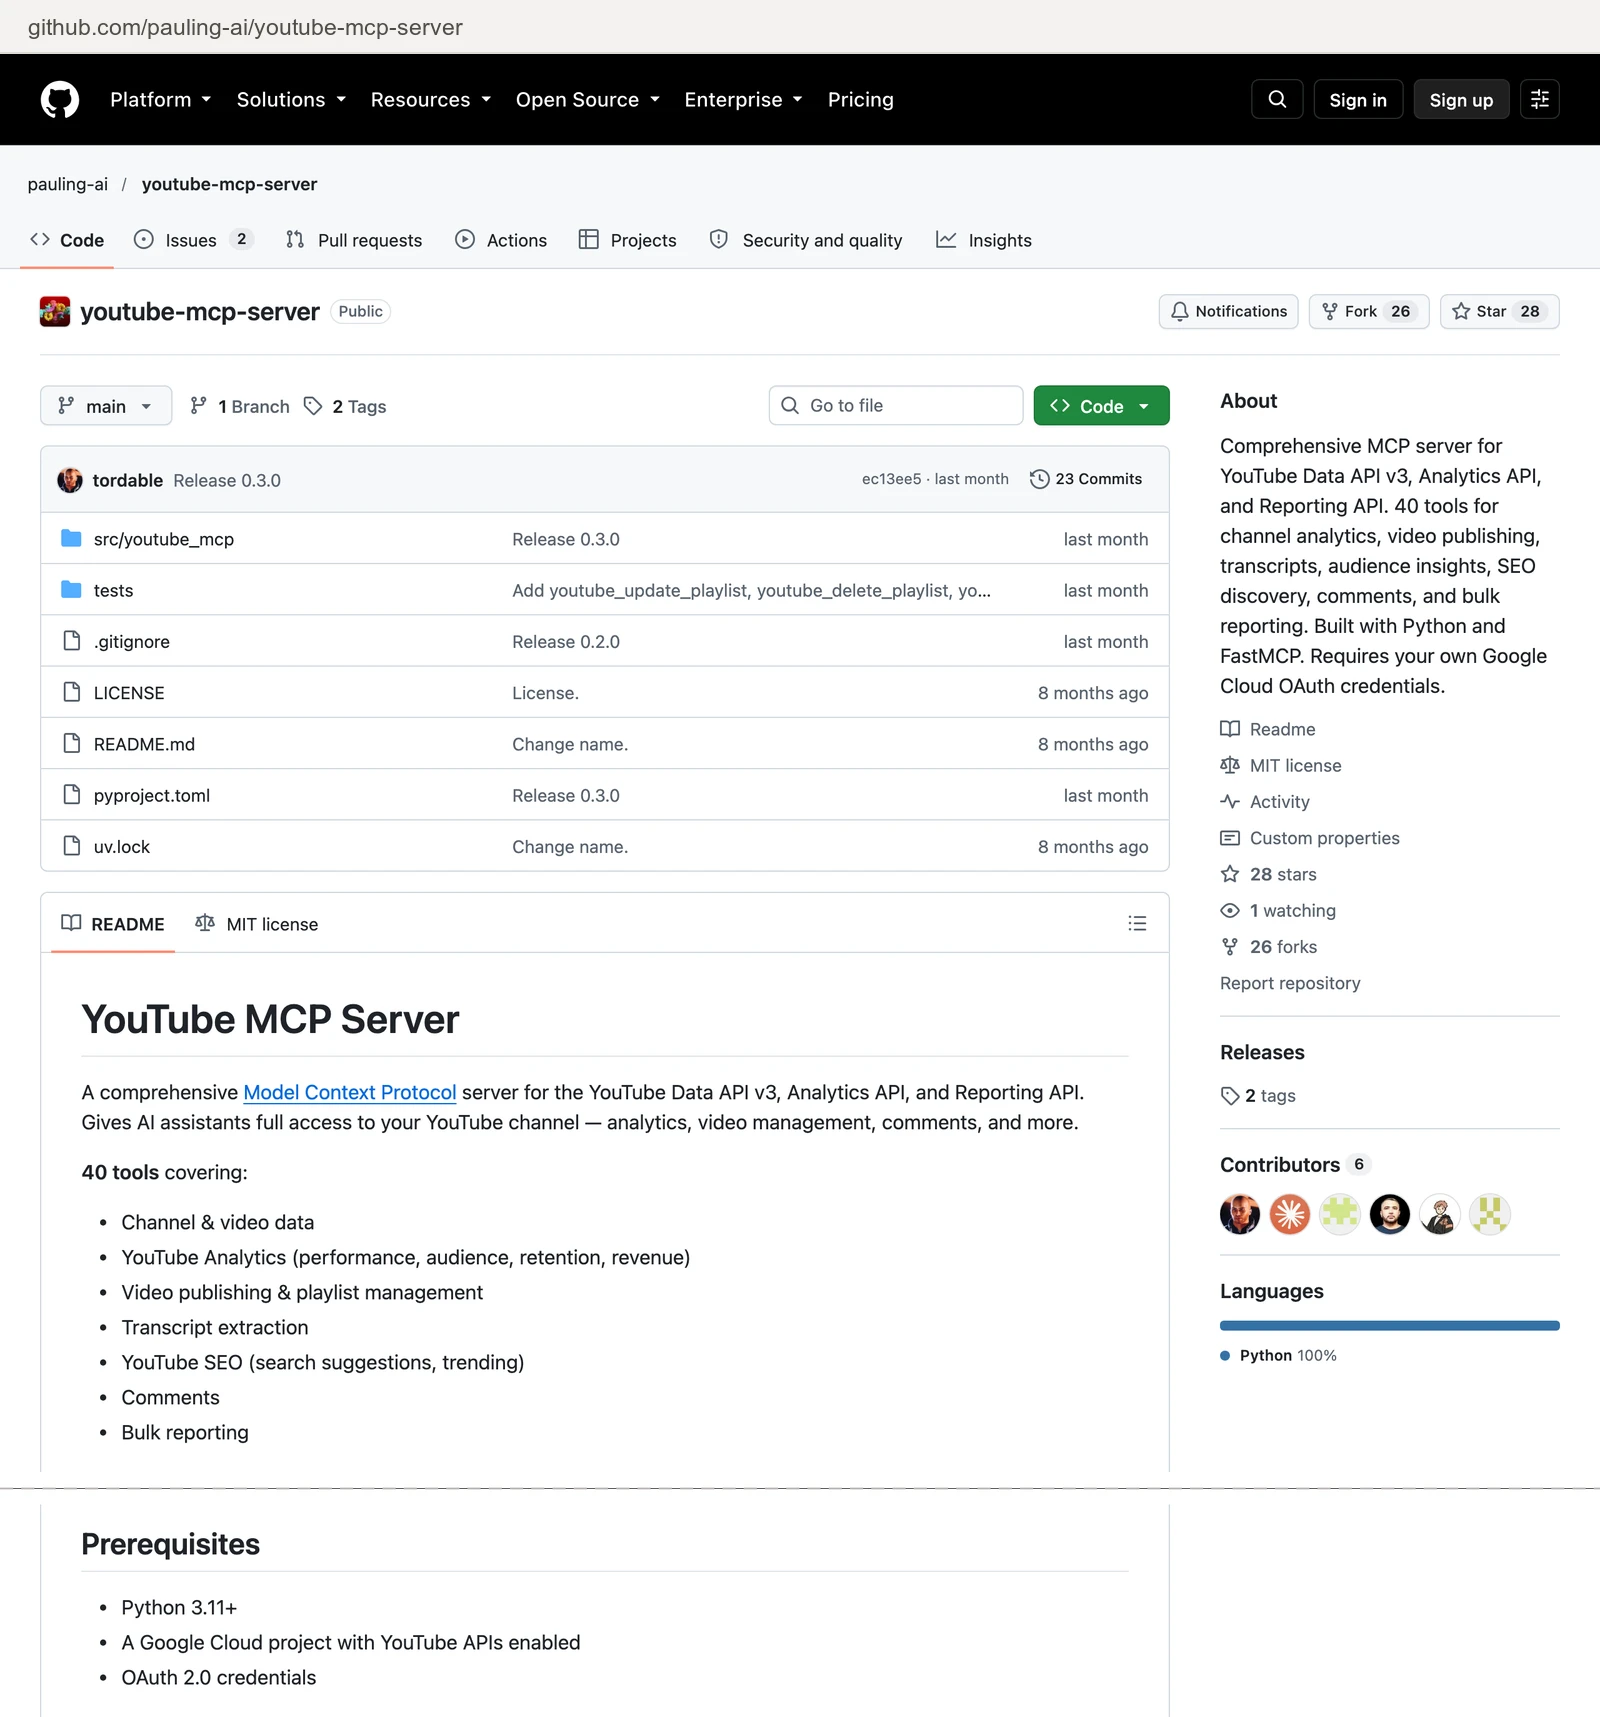Viewport: 1600px width, 1717px height.
Task: Click the Pricing link in header
Action: pos(861,100)
